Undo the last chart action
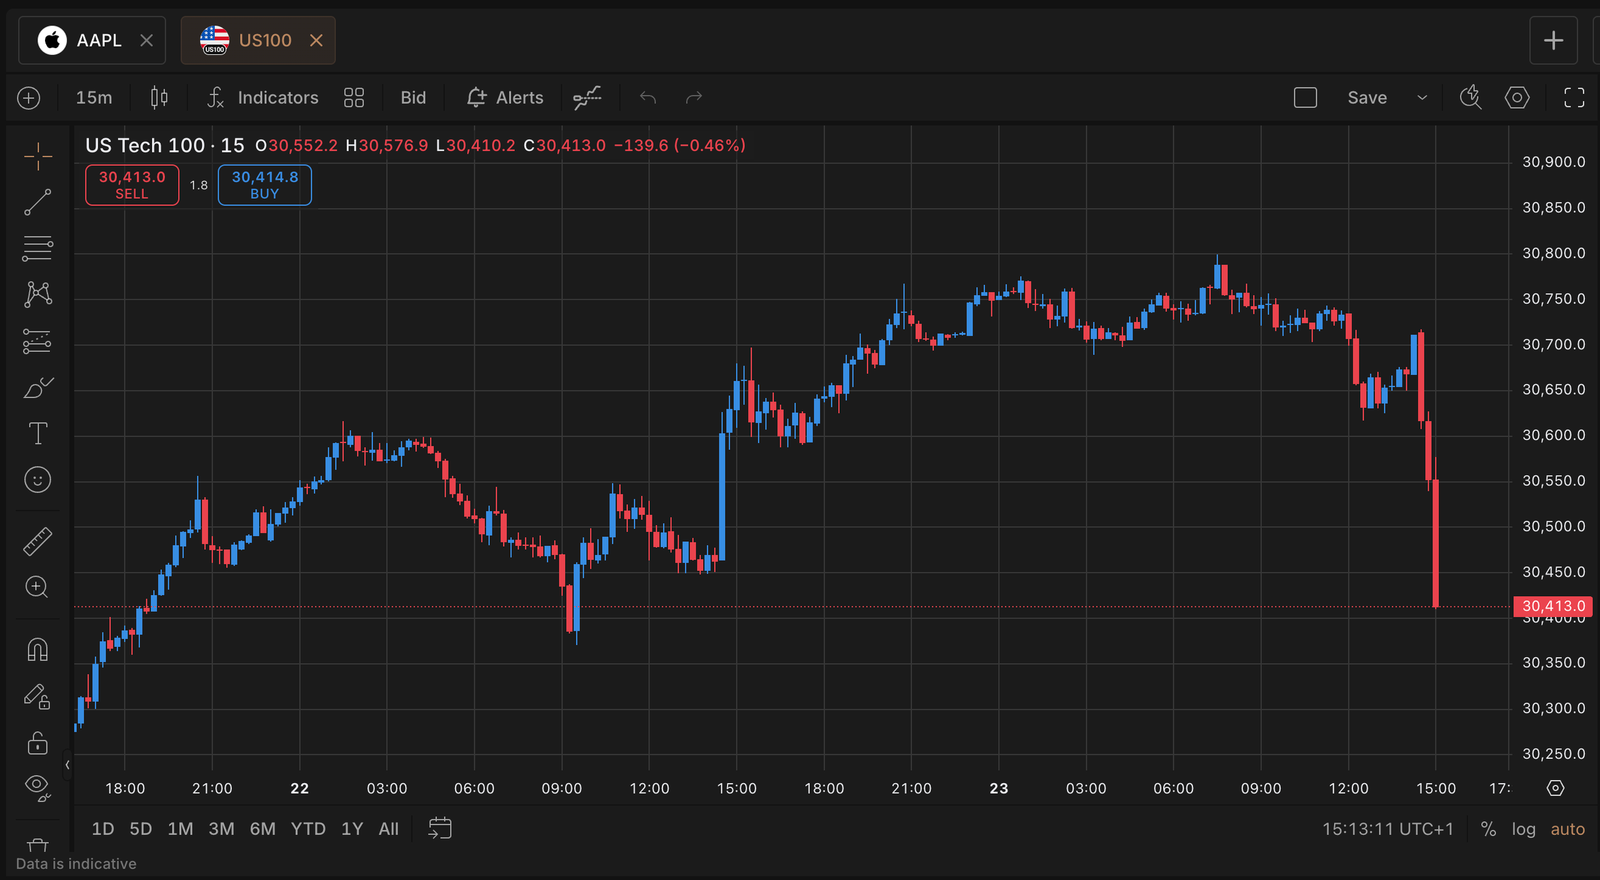 (648, 97)
